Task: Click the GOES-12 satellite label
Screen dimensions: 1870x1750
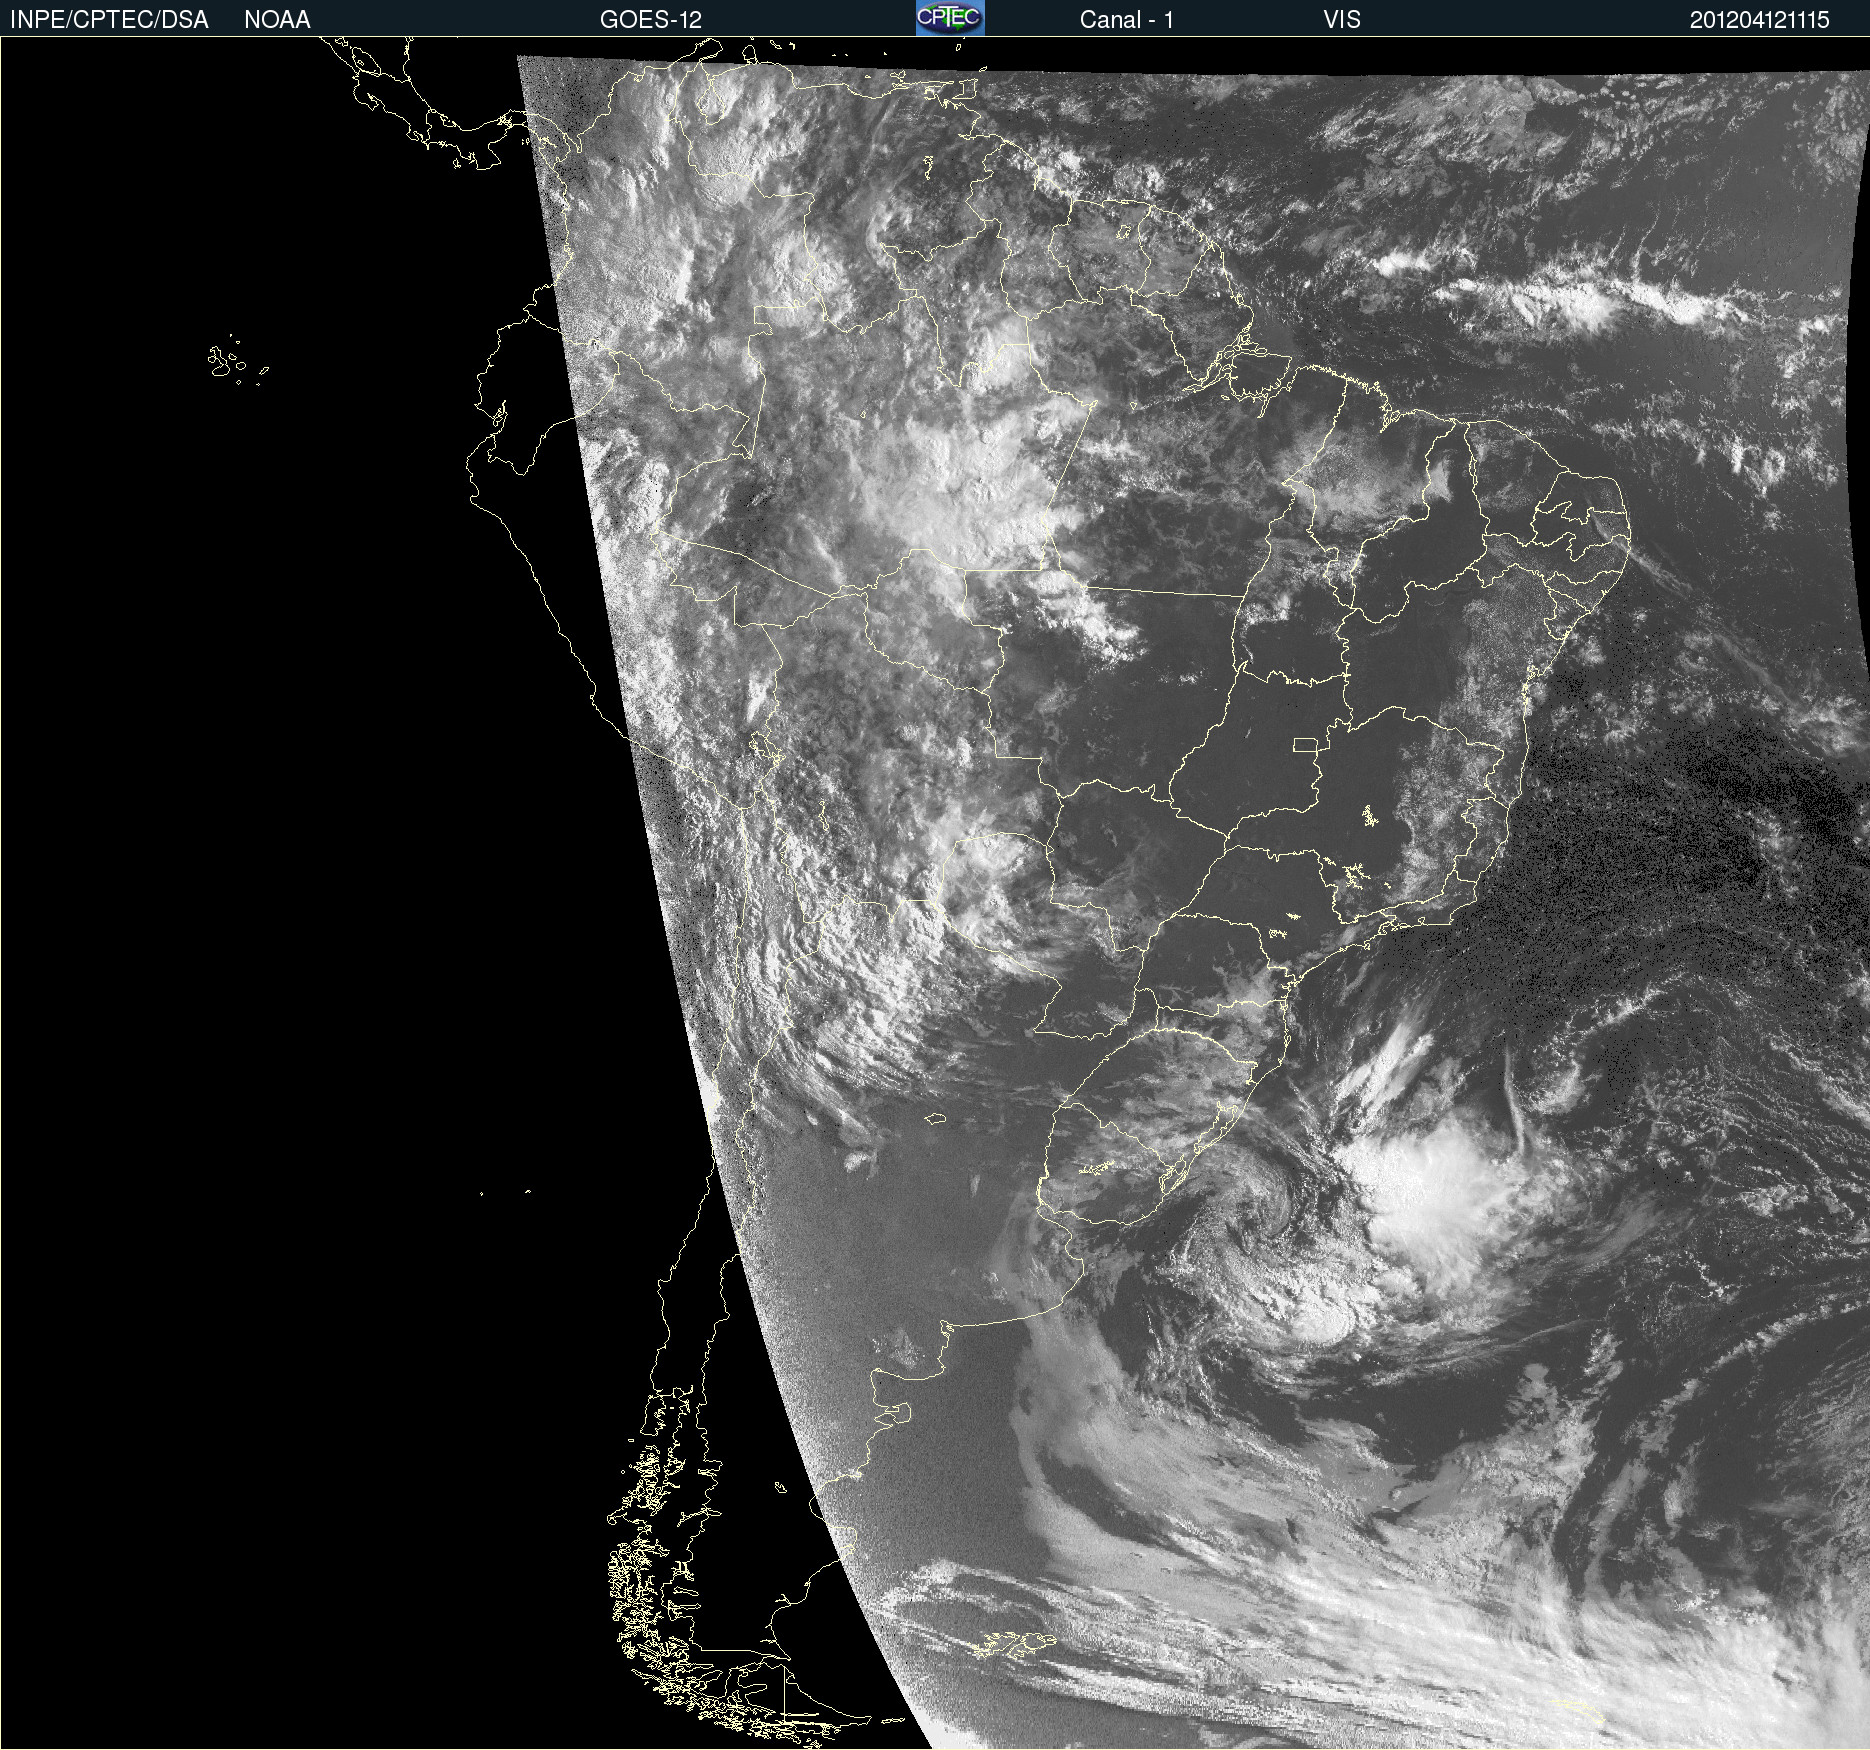Action: (651, 20)
